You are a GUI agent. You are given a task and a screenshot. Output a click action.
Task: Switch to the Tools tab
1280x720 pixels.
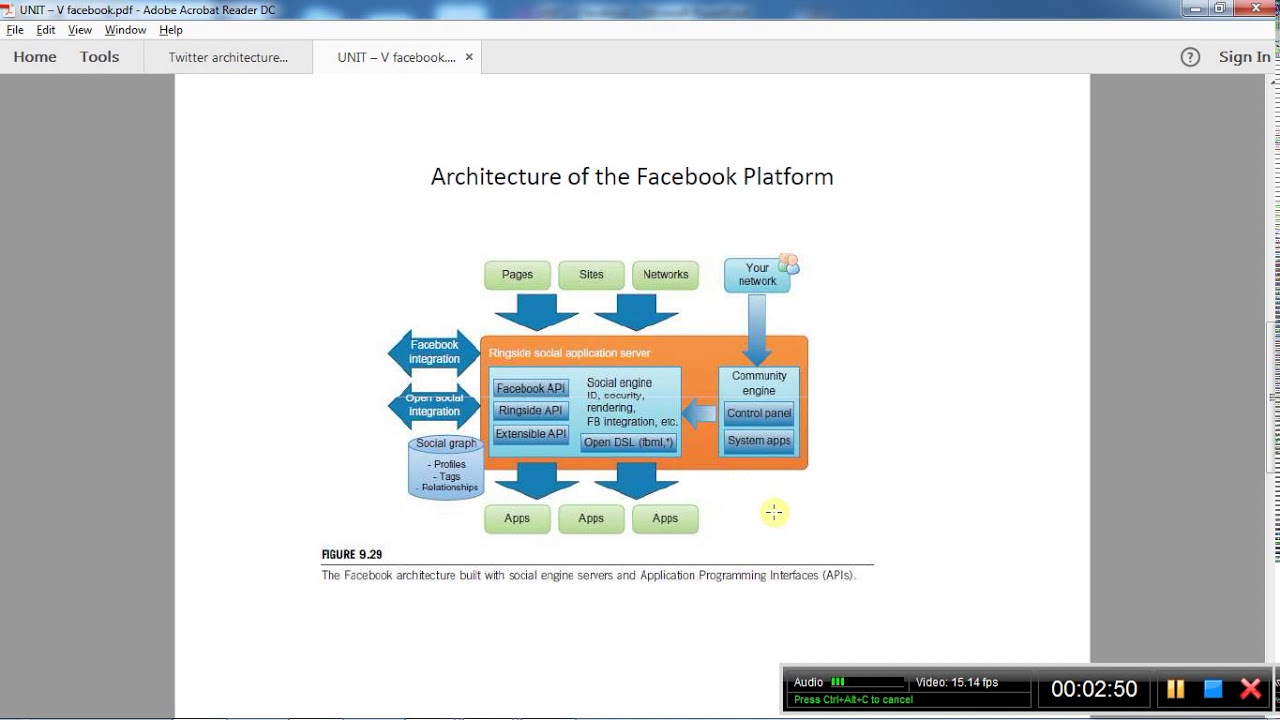100,57
